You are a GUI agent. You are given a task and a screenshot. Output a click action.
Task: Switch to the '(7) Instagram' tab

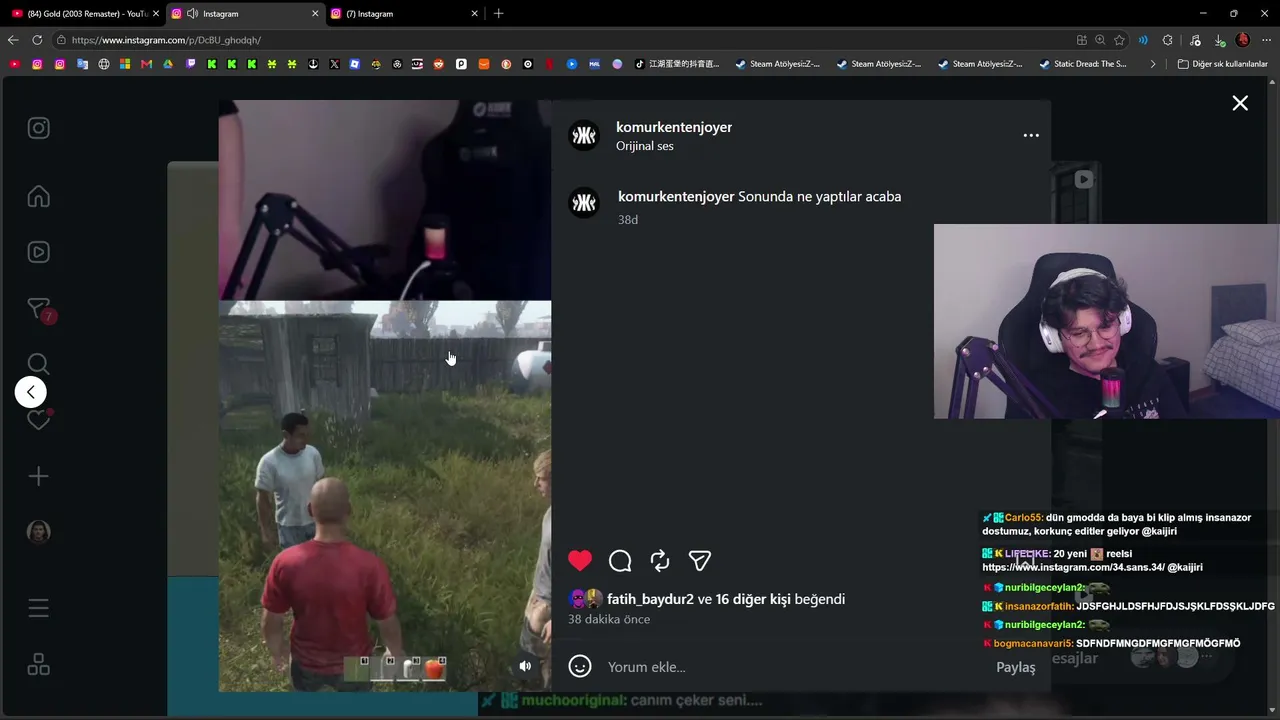[x=404, y=14]
